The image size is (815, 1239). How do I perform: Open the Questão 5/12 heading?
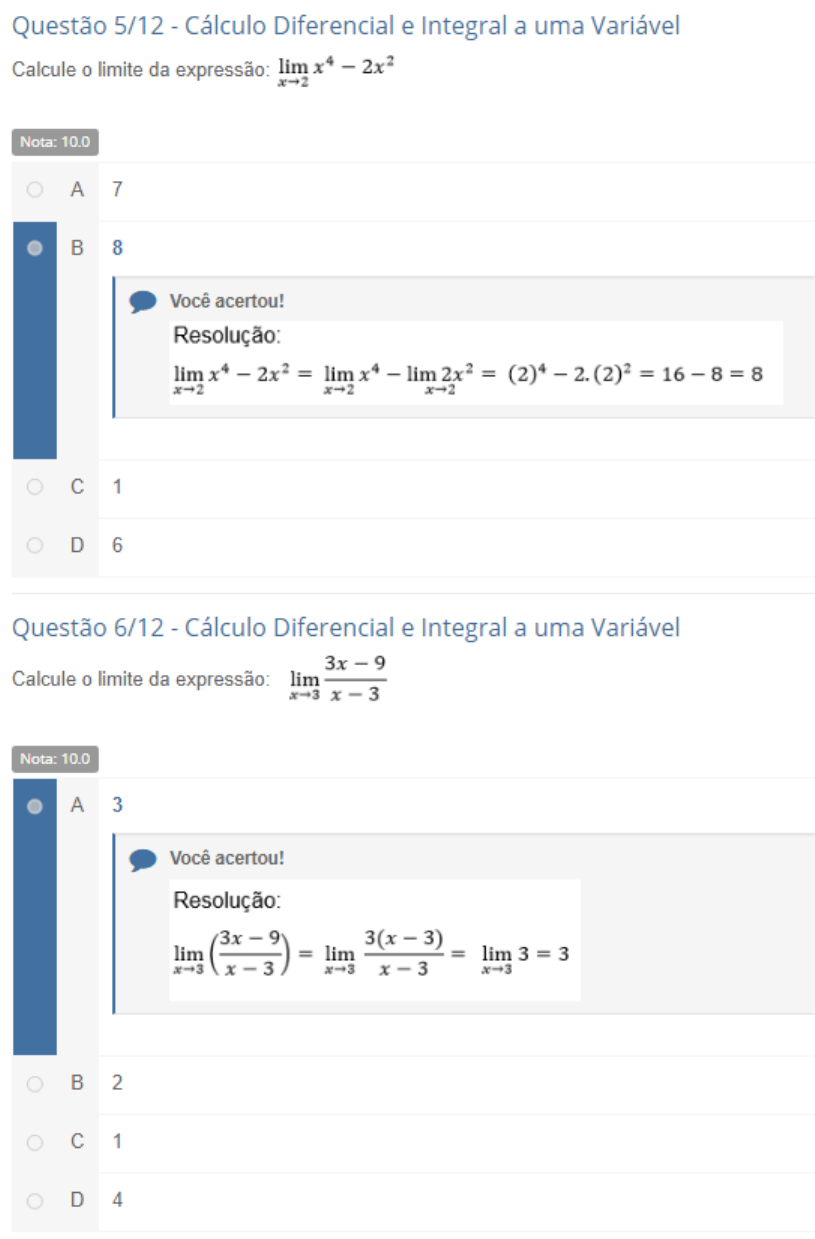tap(345, 26)
